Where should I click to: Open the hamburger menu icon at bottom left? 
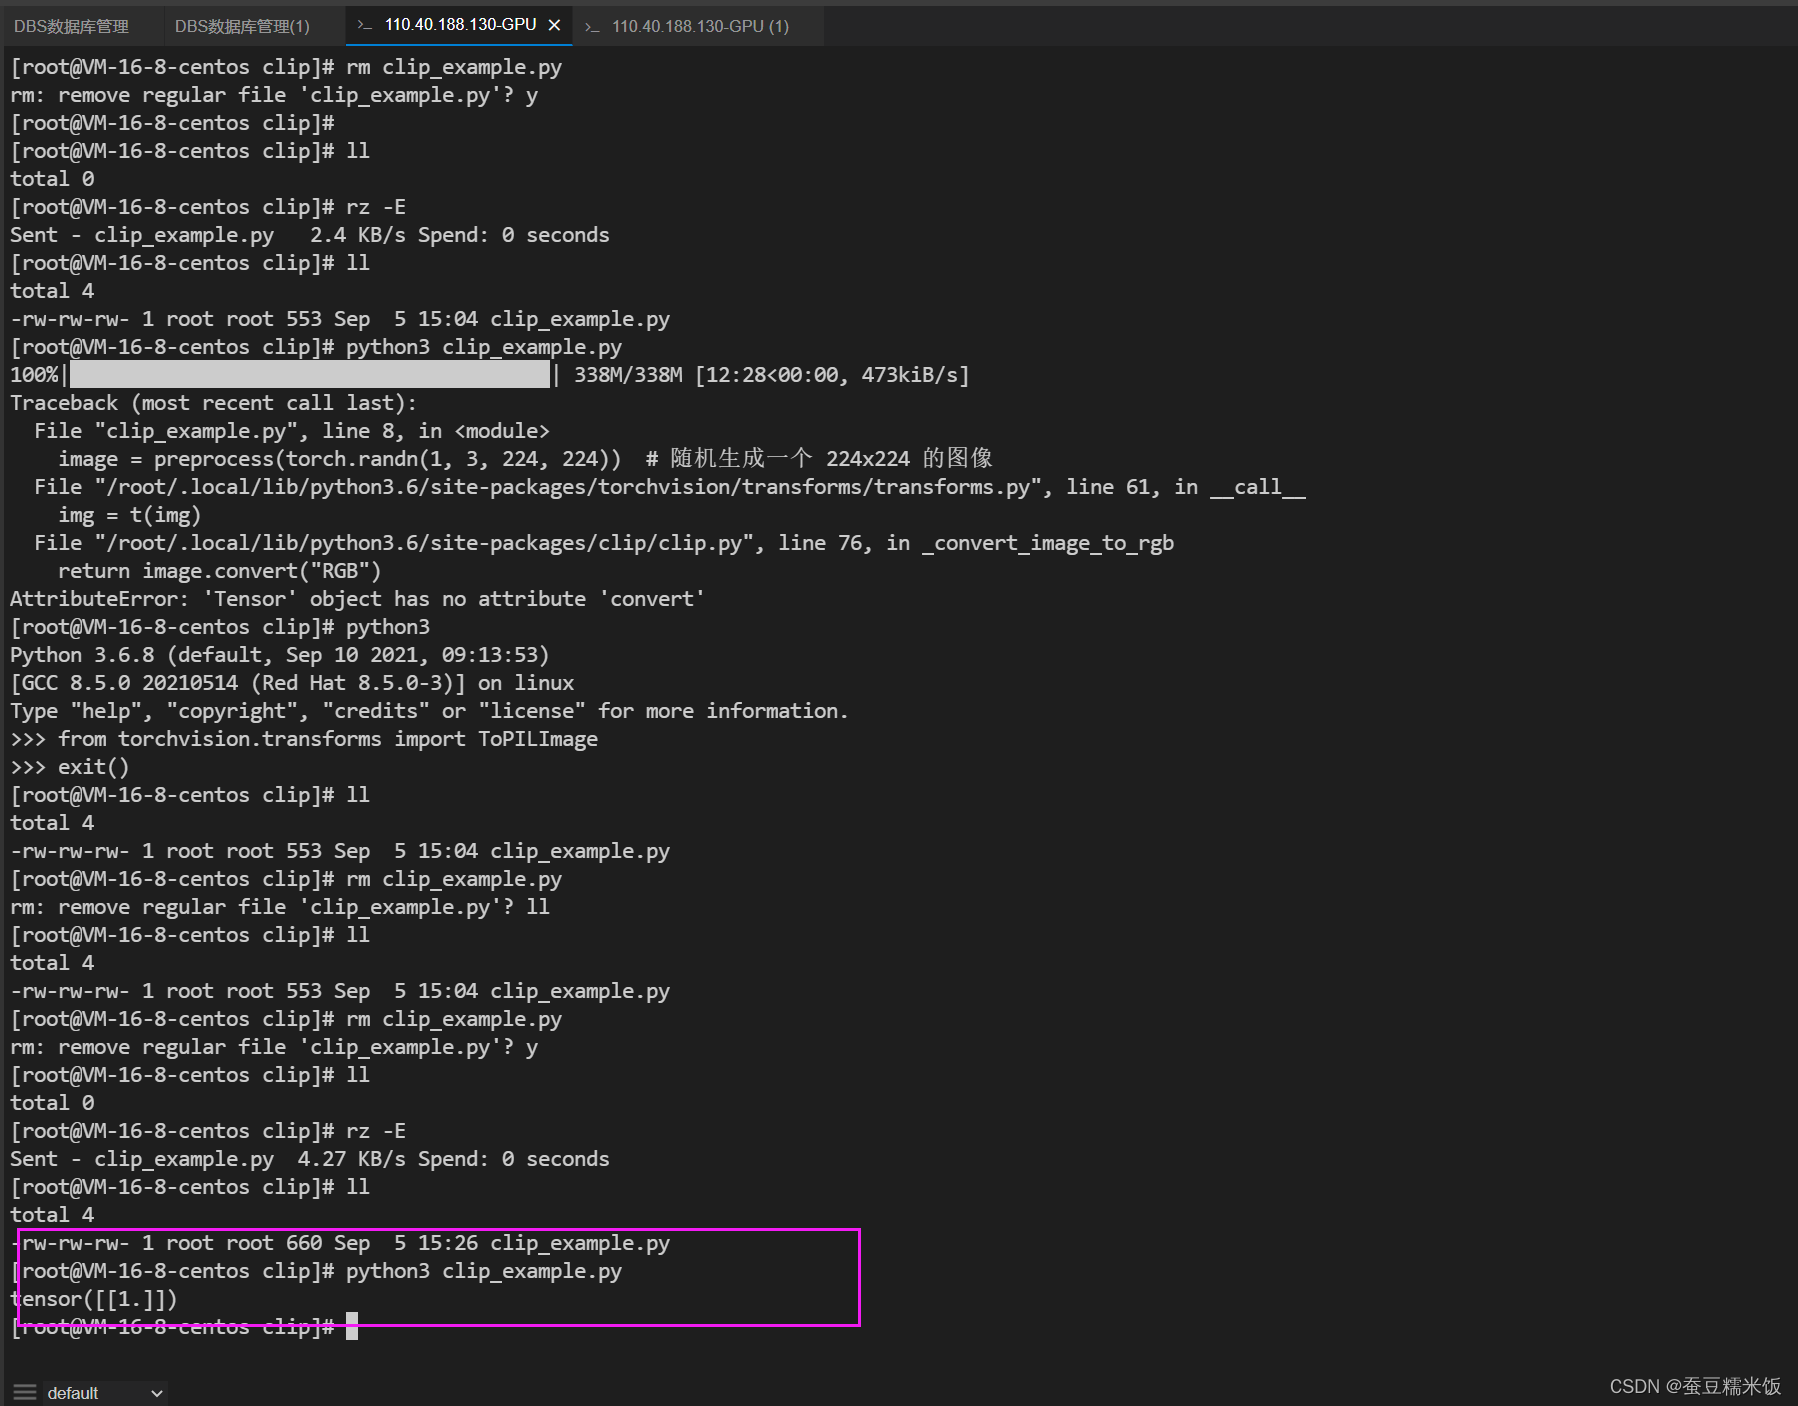(25, 1392)
